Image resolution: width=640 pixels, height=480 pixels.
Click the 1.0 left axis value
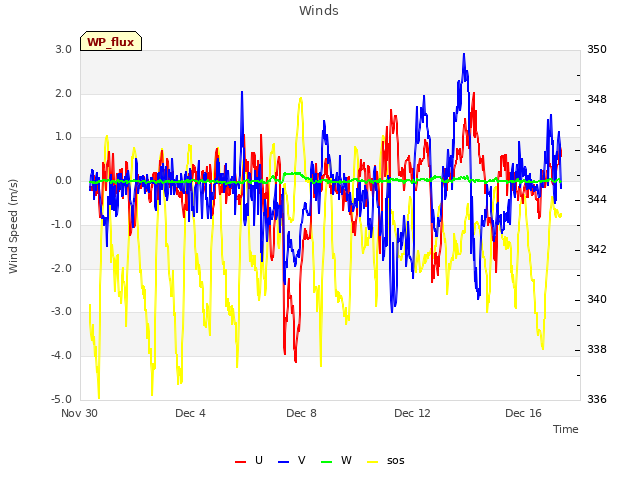(64, 137)
